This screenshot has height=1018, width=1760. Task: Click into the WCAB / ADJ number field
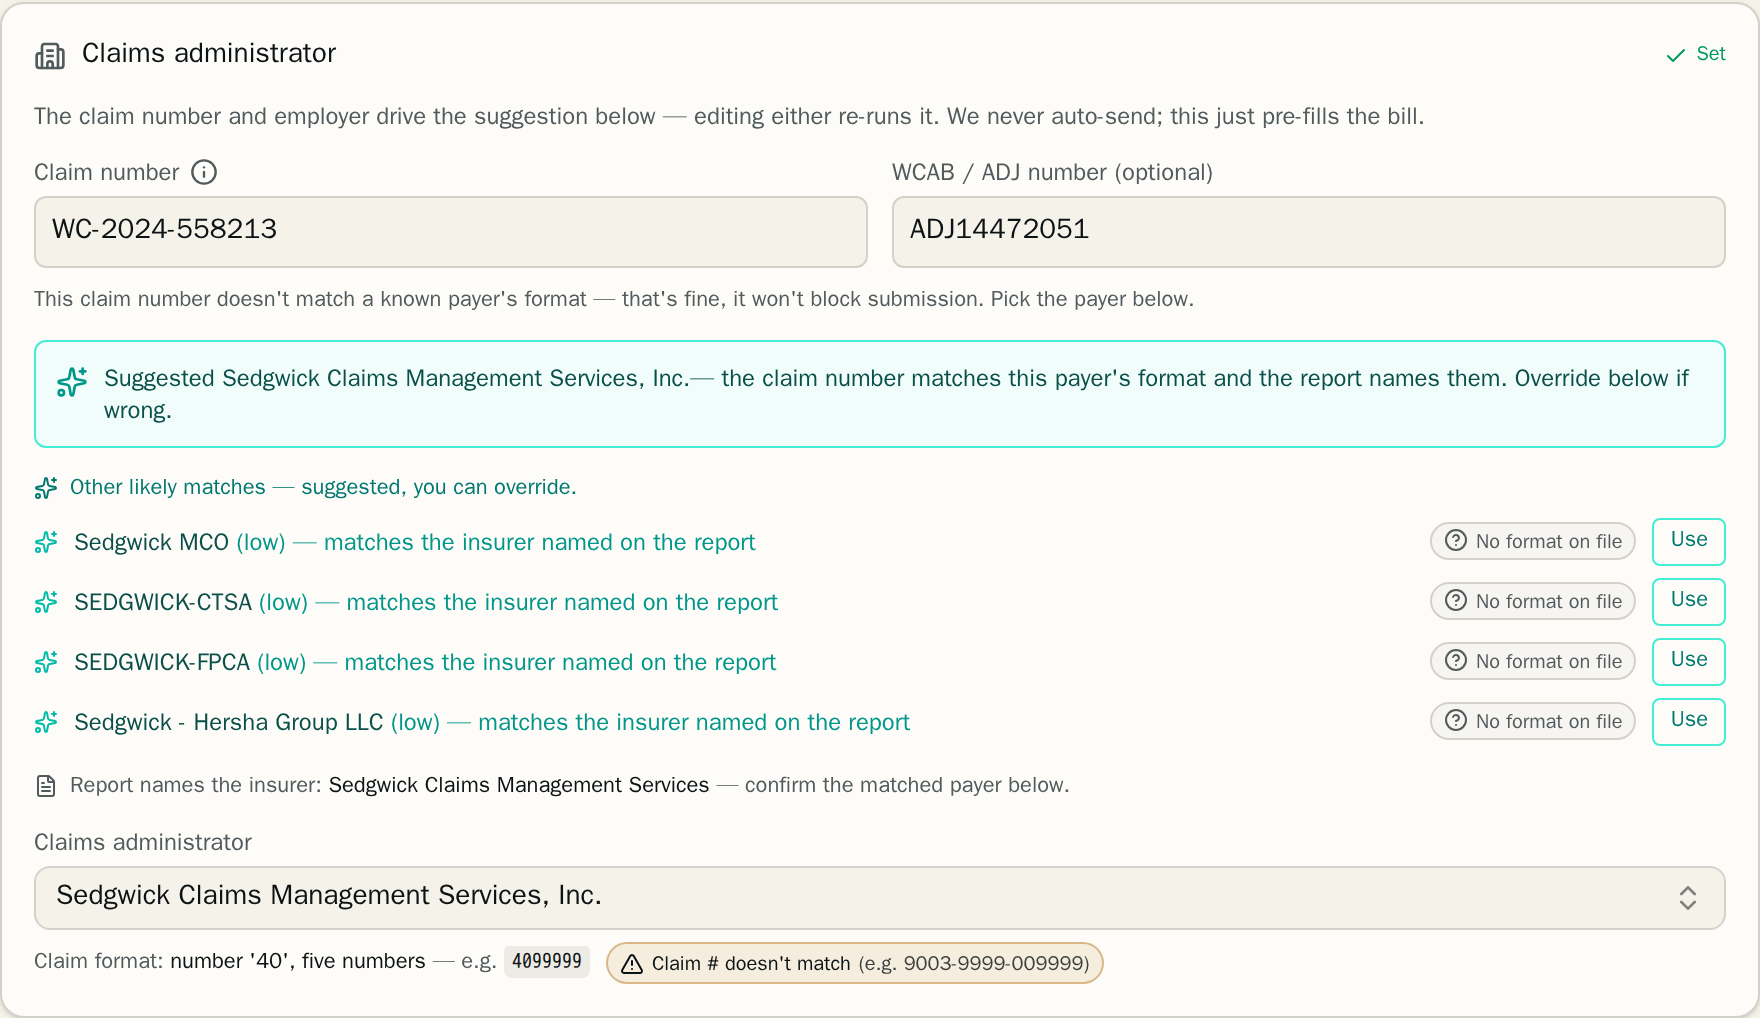[1309, 232]
